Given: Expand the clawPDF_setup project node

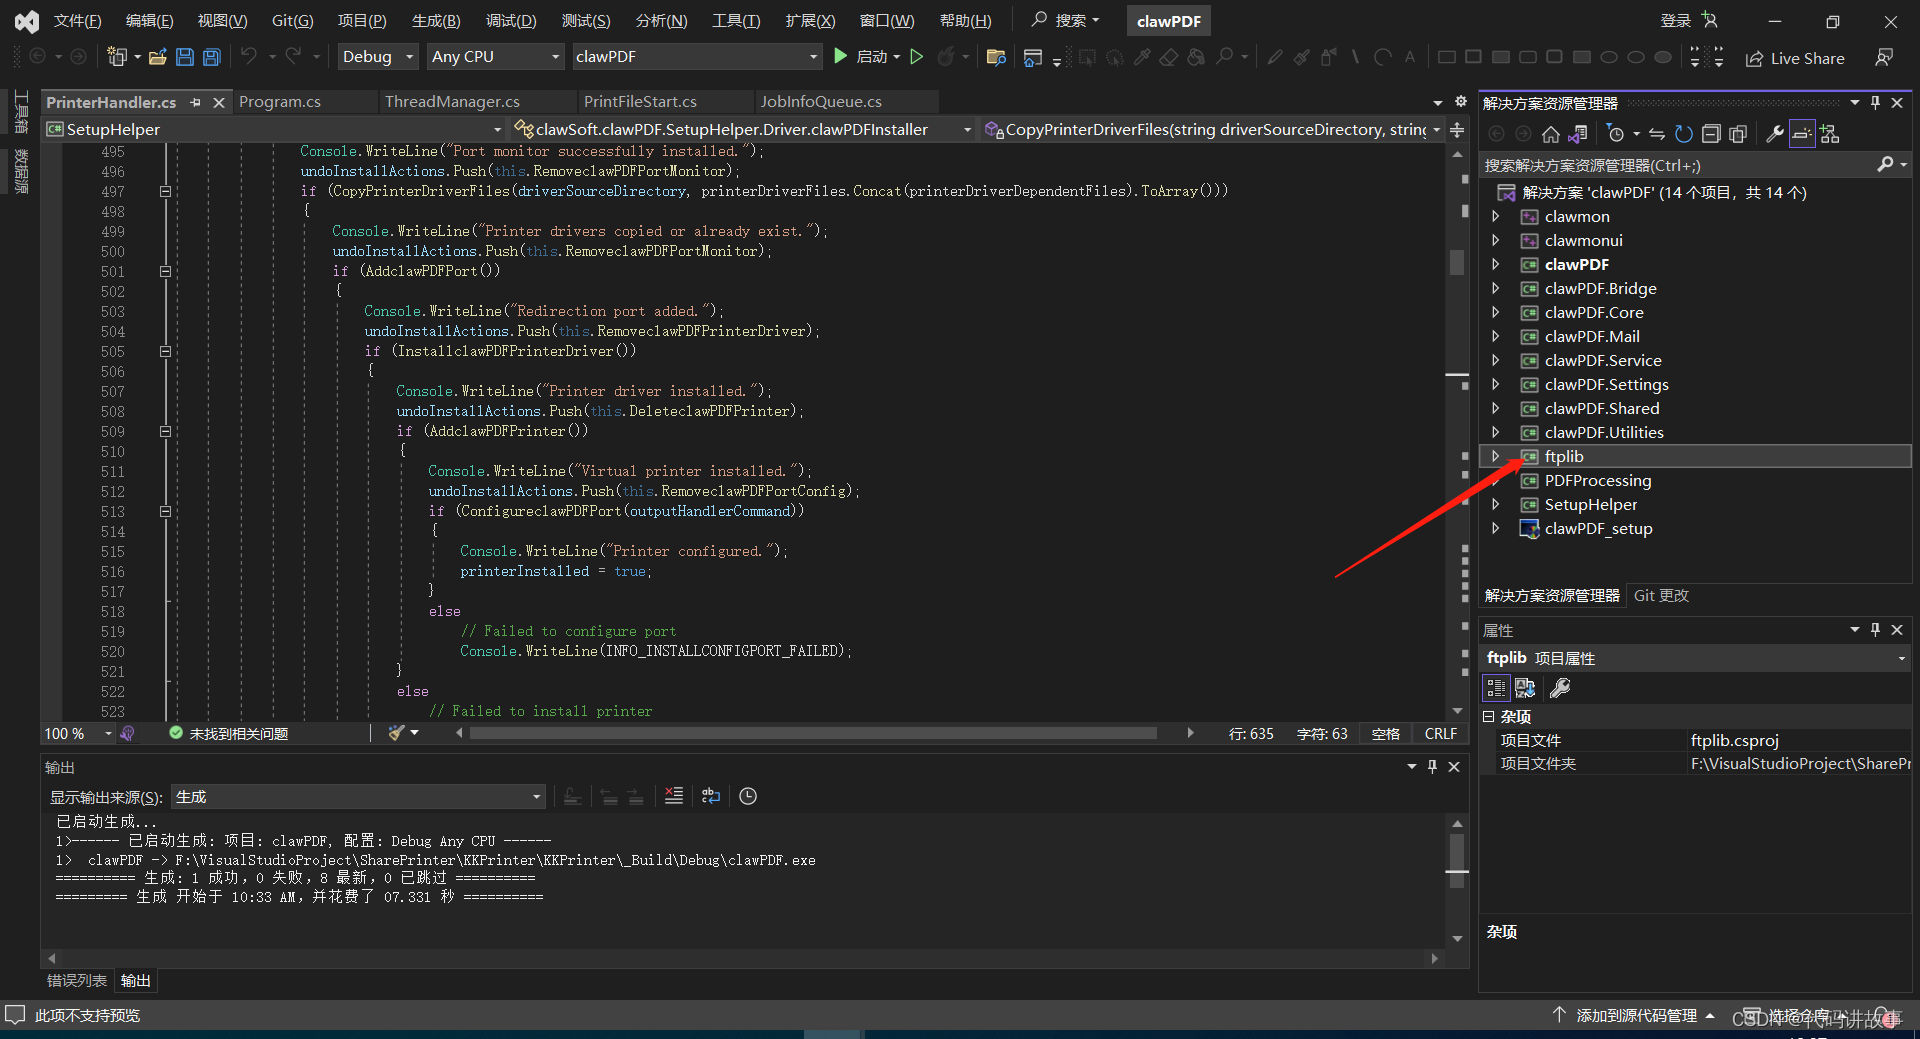Looking at the screenshot, I should (1496, 528).
